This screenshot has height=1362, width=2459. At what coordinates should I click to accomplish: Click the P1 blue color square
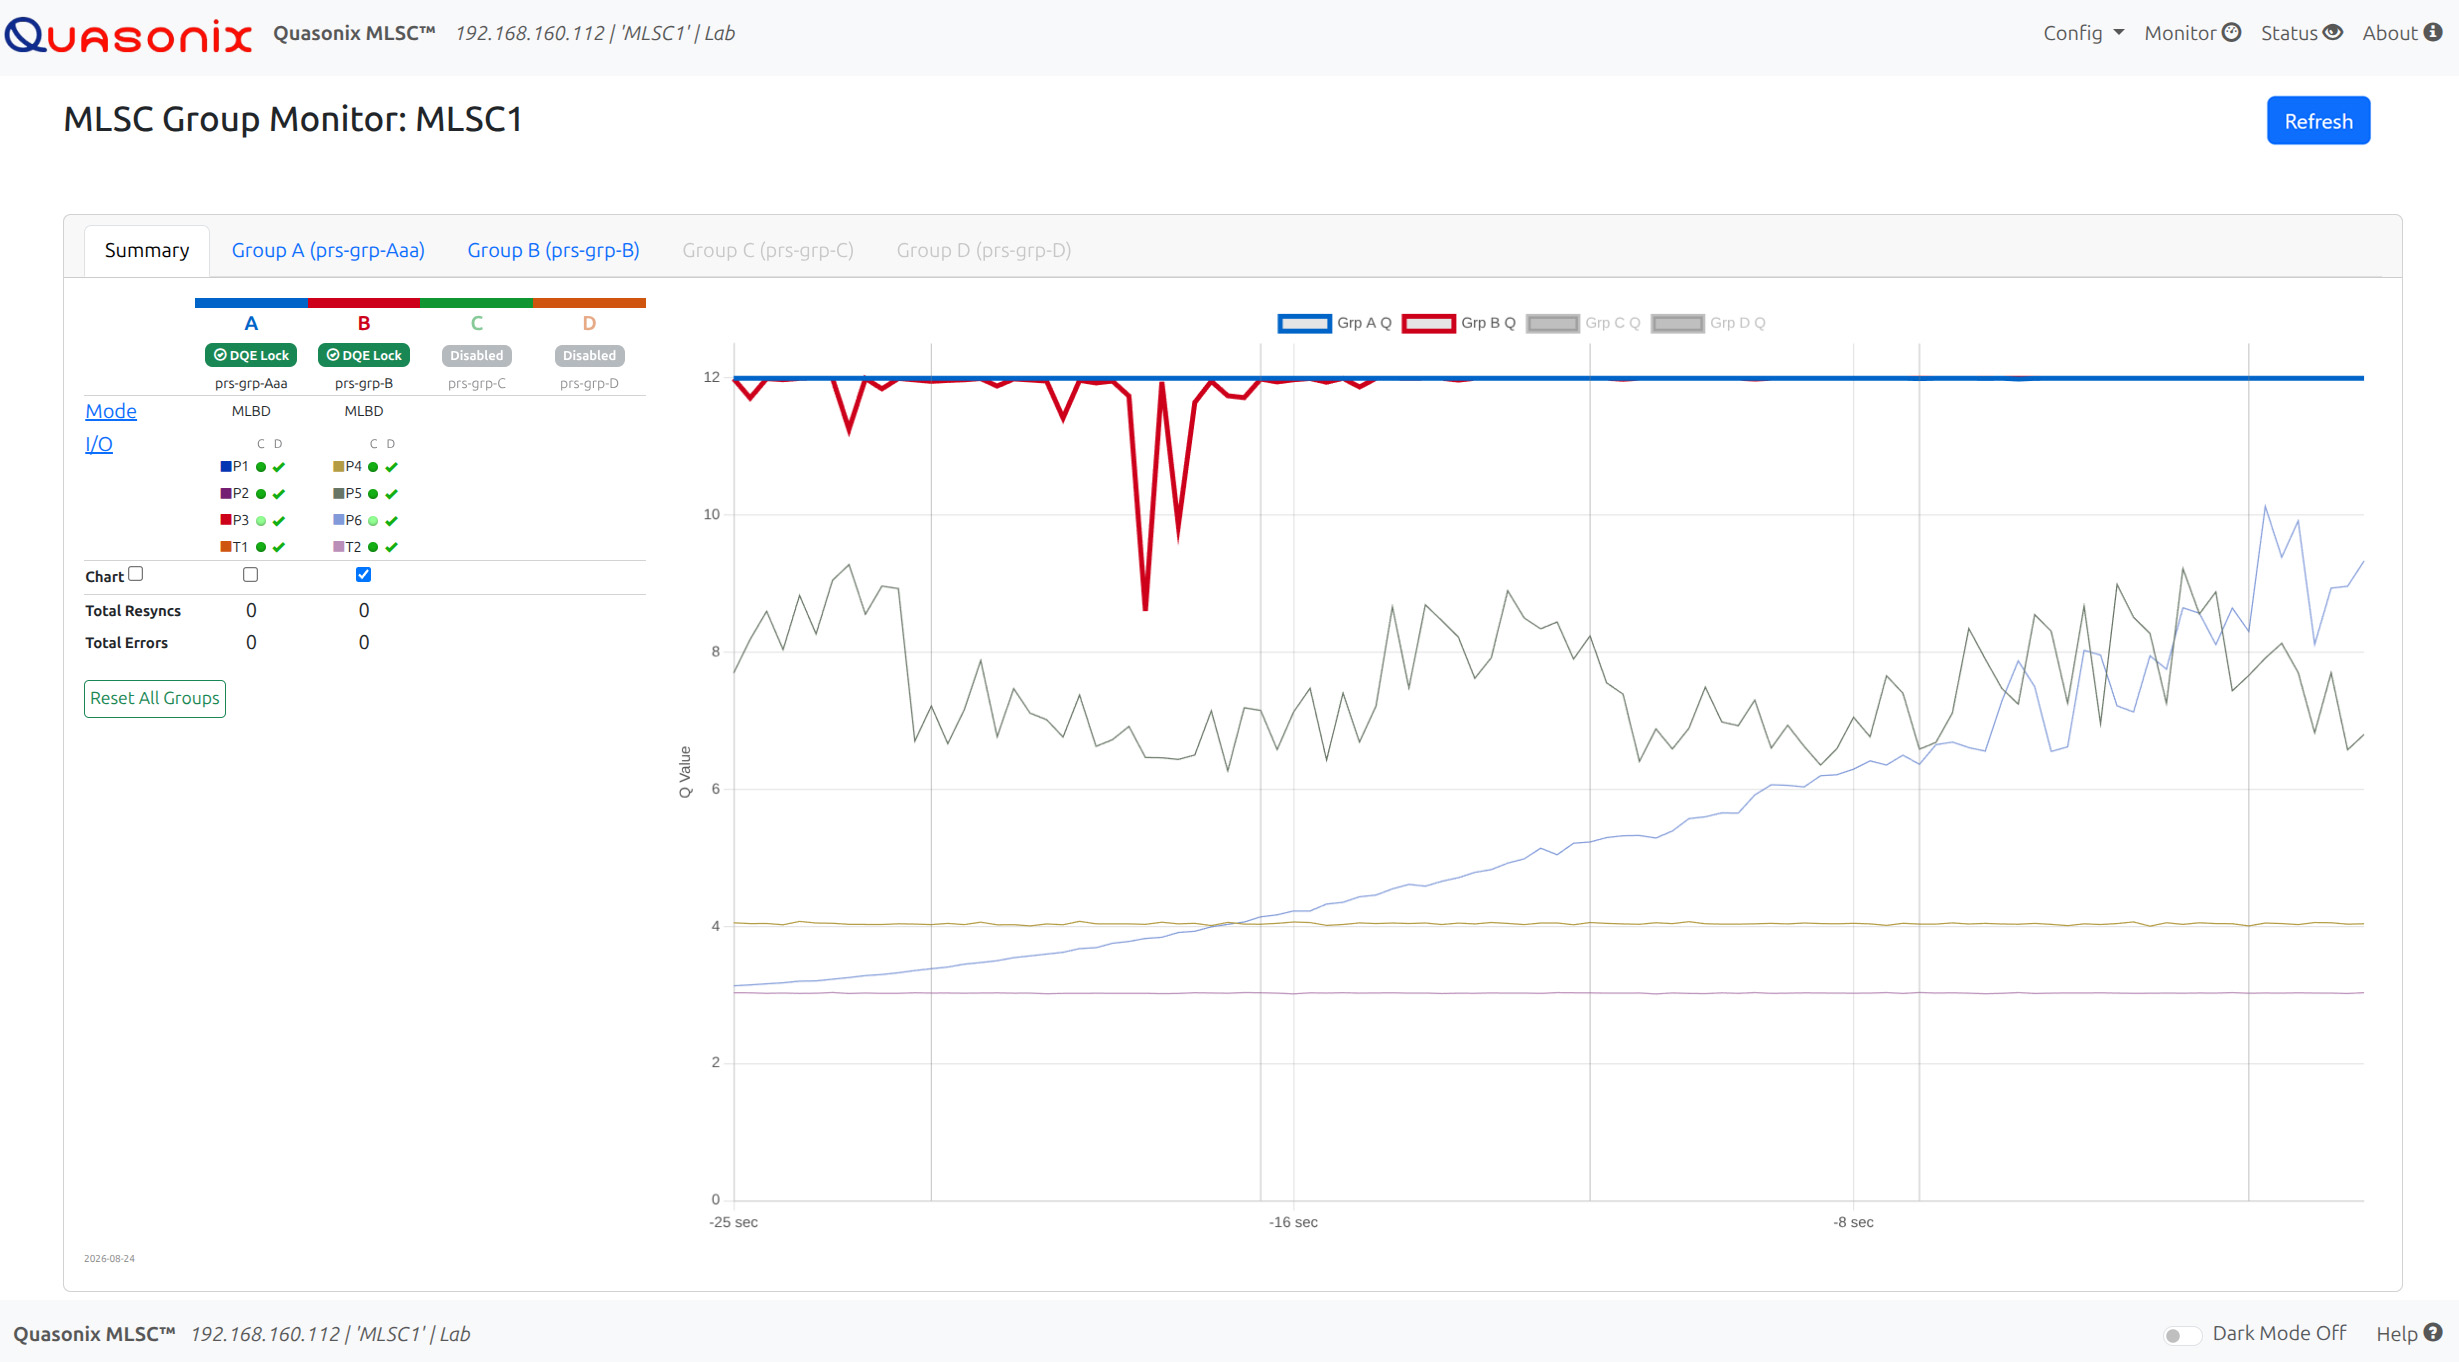[x=226, y=466]
